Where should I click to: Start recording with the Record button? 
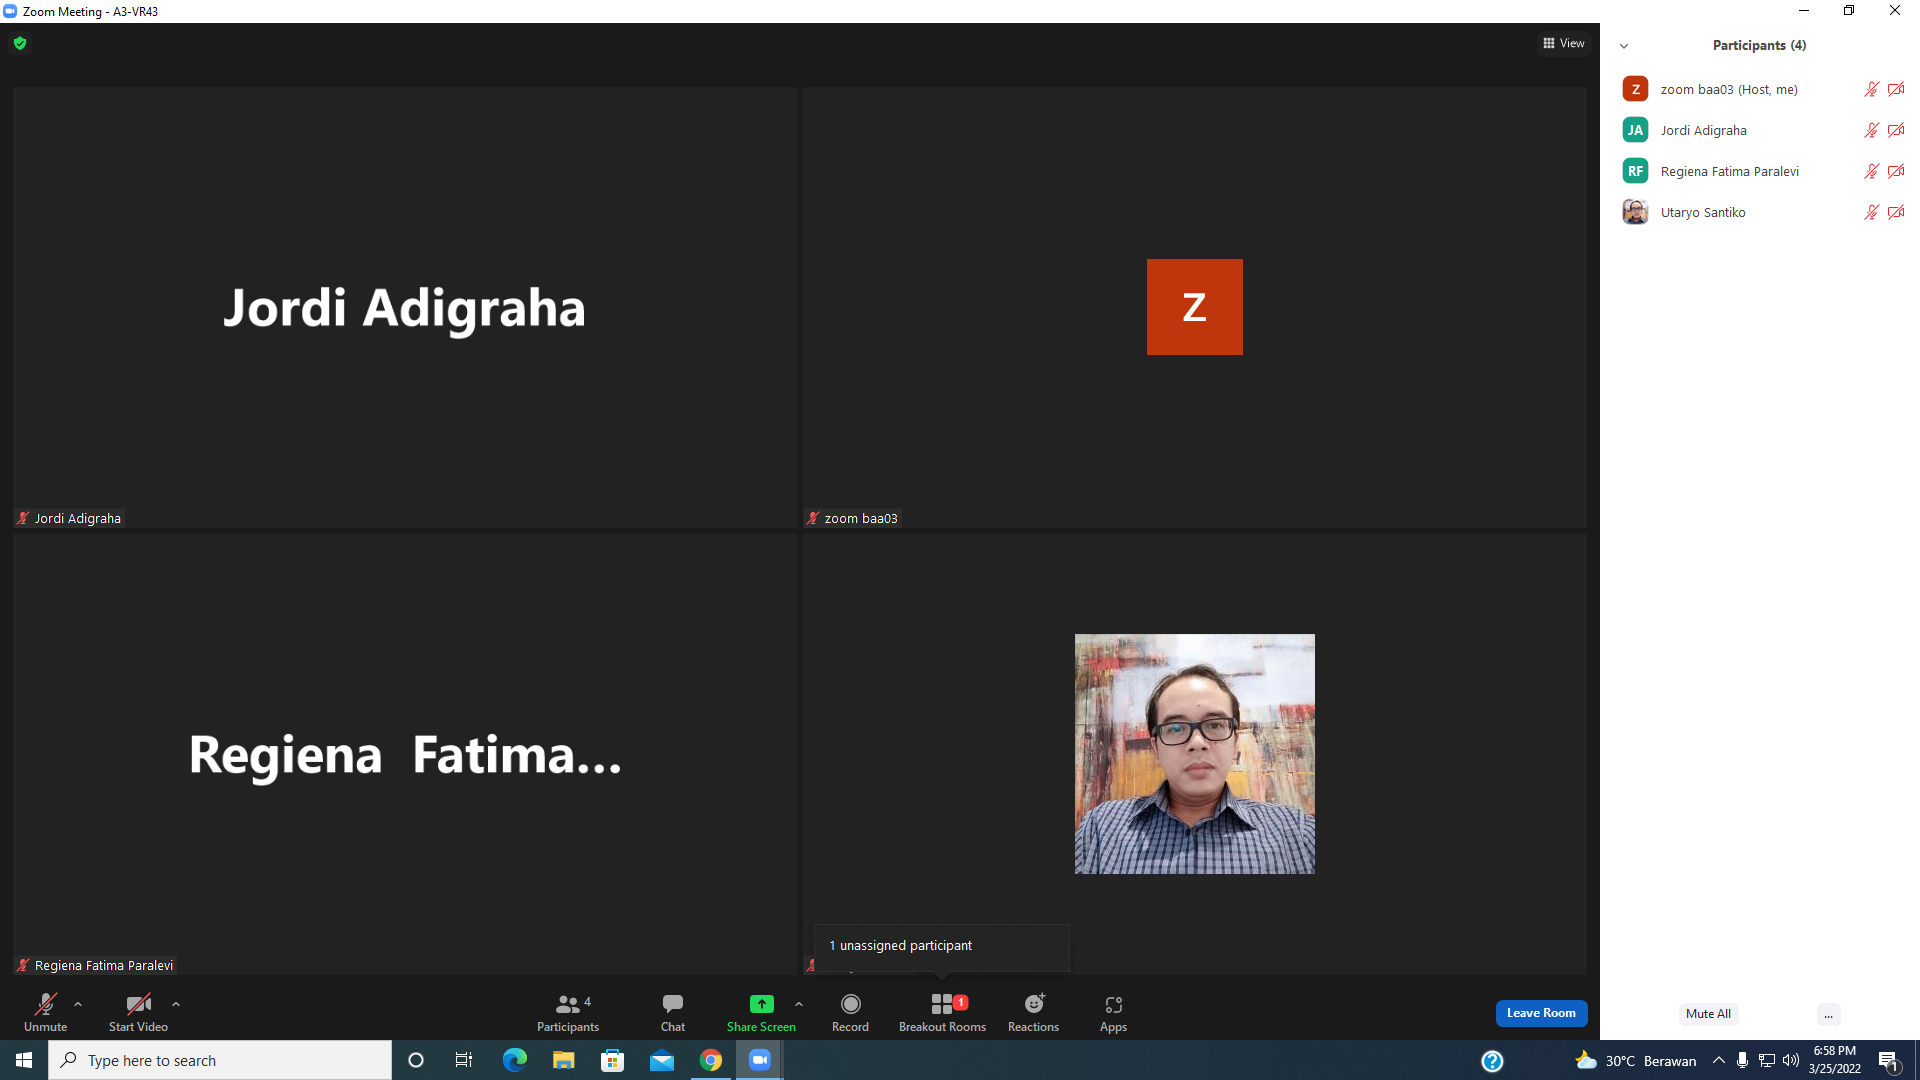tap(851, 1012)
